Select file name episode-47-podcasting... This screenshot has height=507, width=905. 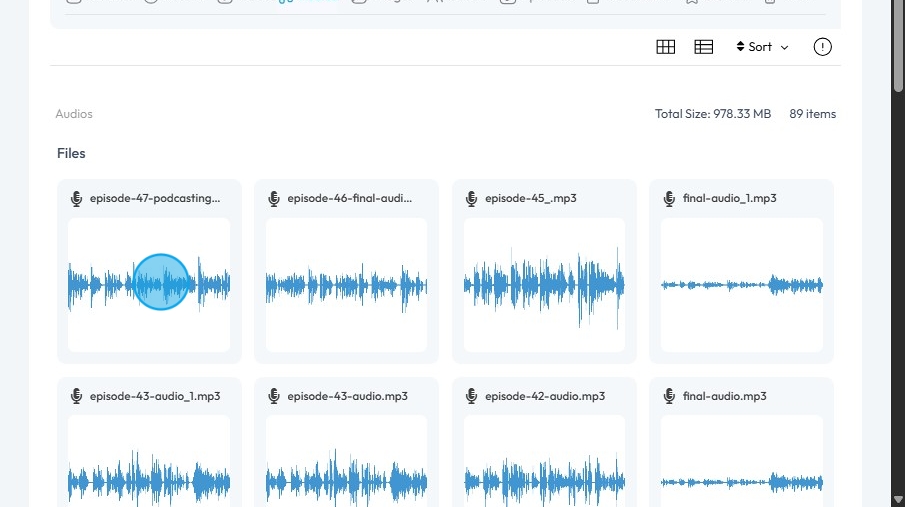(x=155, y=198)
